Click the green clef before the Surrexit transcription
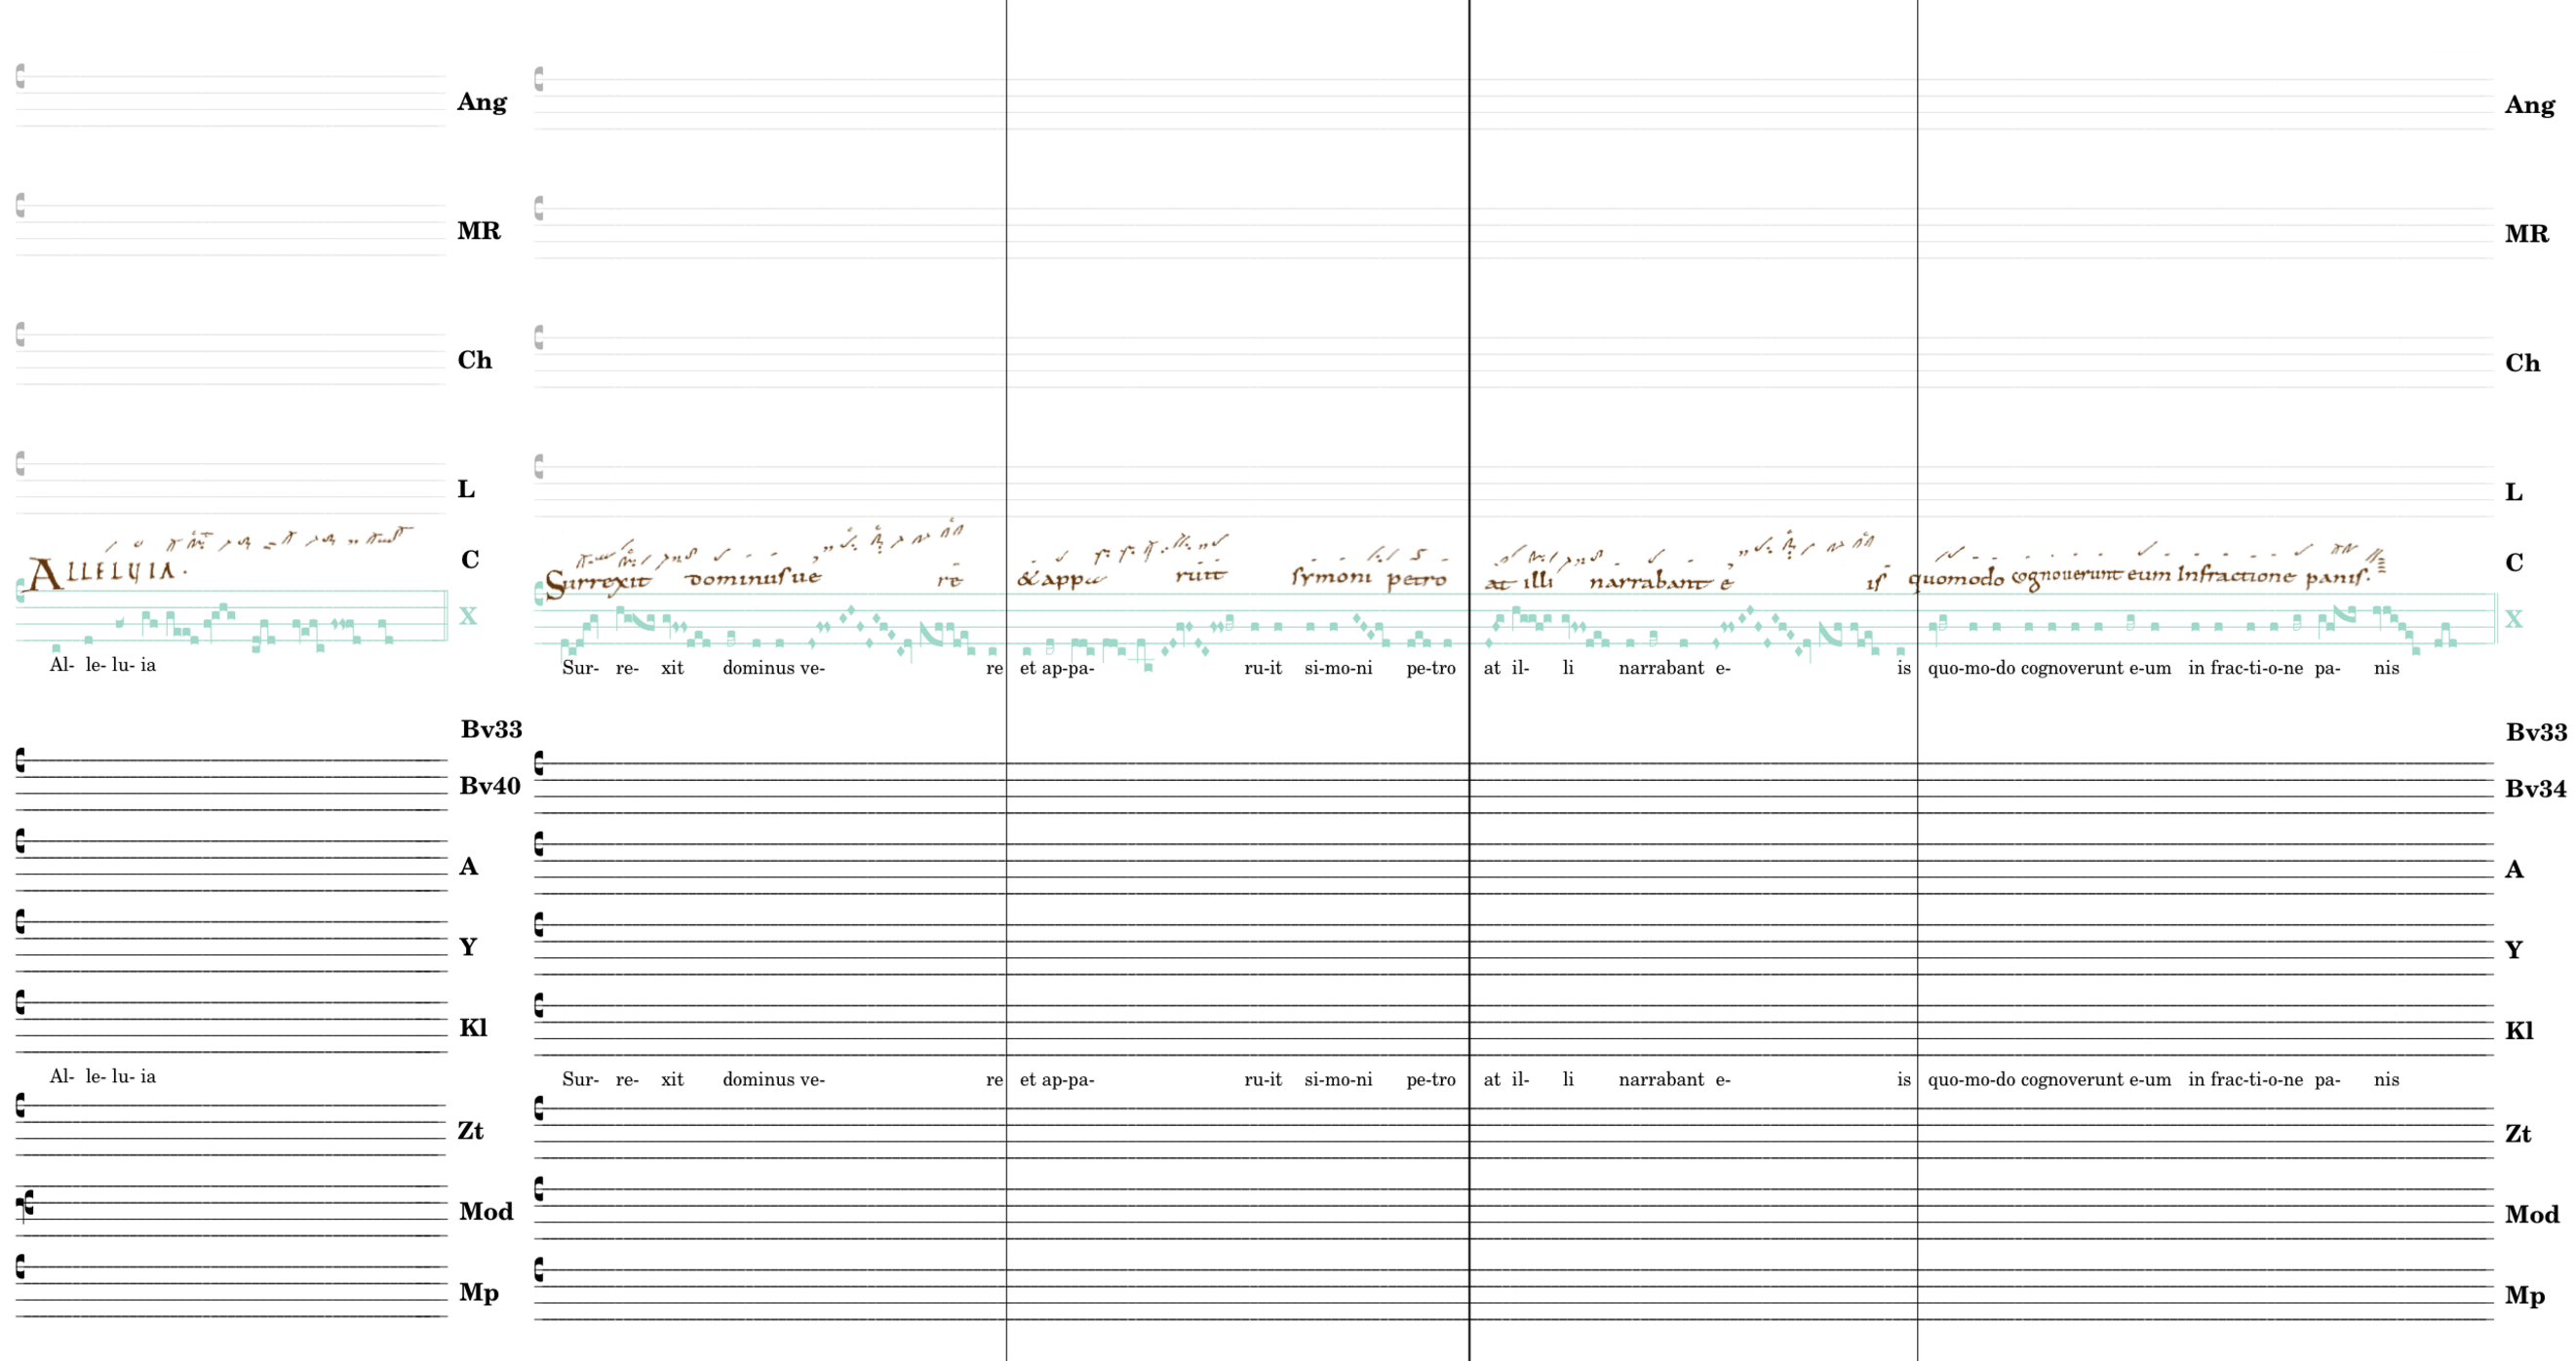Image resolution: width=2576 pixels, height=1361 pixels. pos(540,595)
